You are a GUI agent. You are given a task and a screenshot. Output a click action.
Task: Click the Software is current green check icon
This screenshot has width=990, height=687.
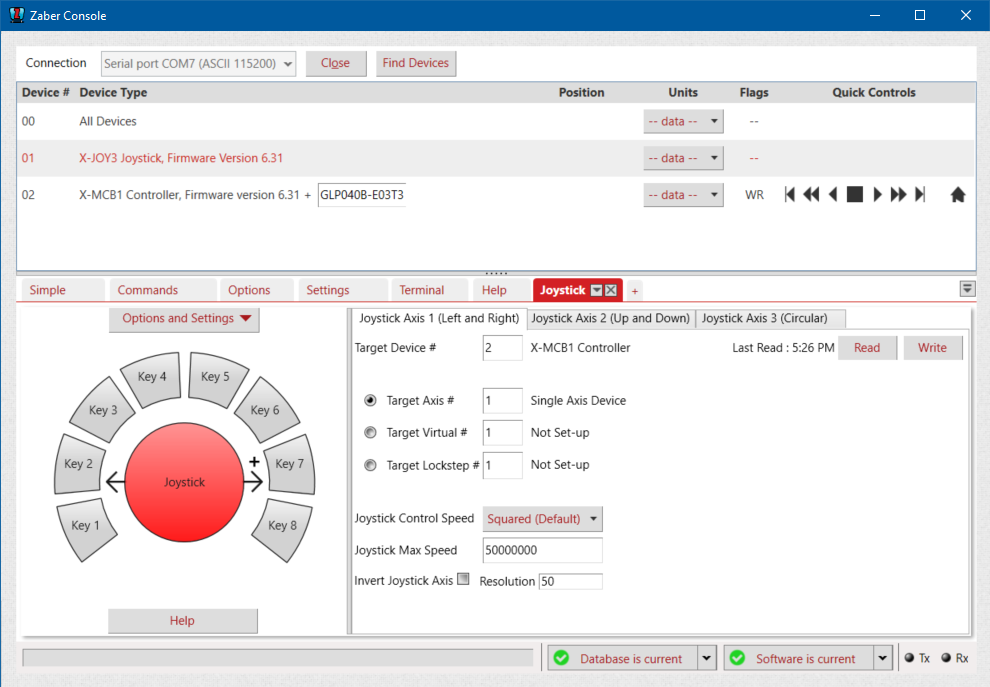(737, 658)
